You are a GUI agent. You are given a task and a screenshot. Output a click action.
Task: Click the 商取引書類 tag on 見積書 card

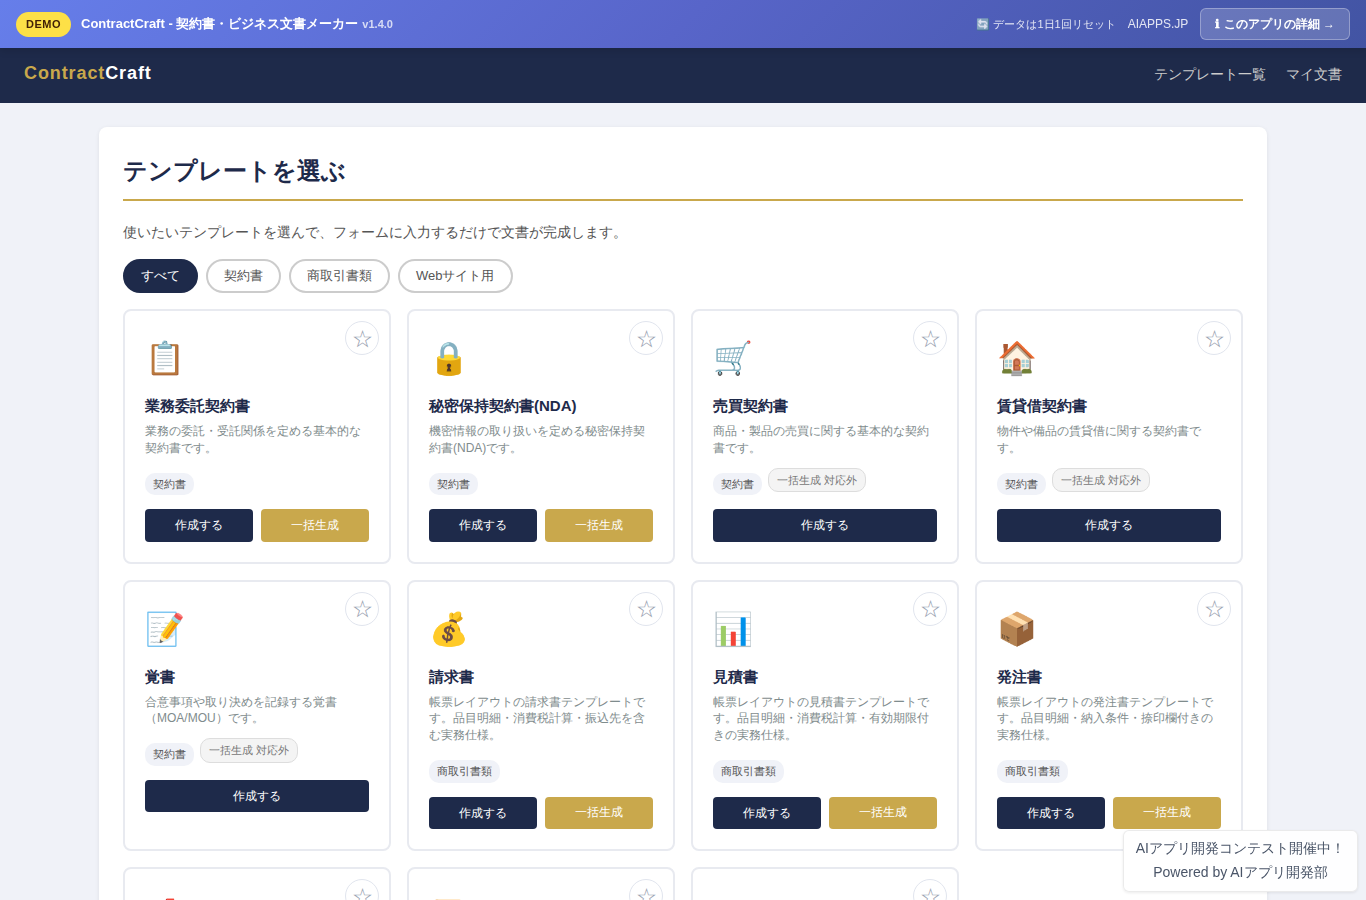748,771
